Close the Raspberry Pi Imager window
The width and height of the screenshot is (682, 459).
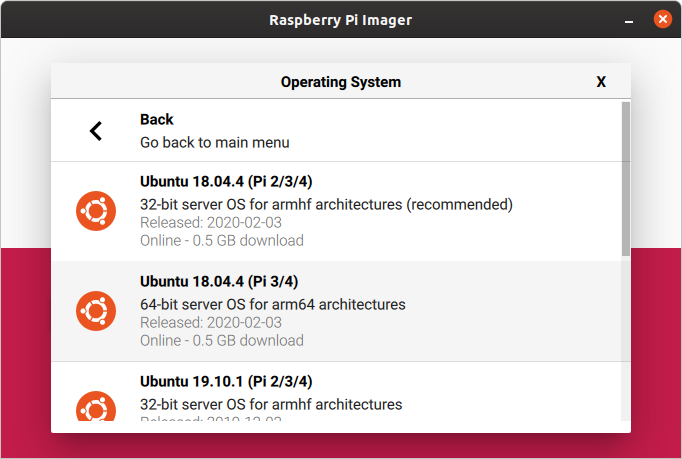(662, 19)
